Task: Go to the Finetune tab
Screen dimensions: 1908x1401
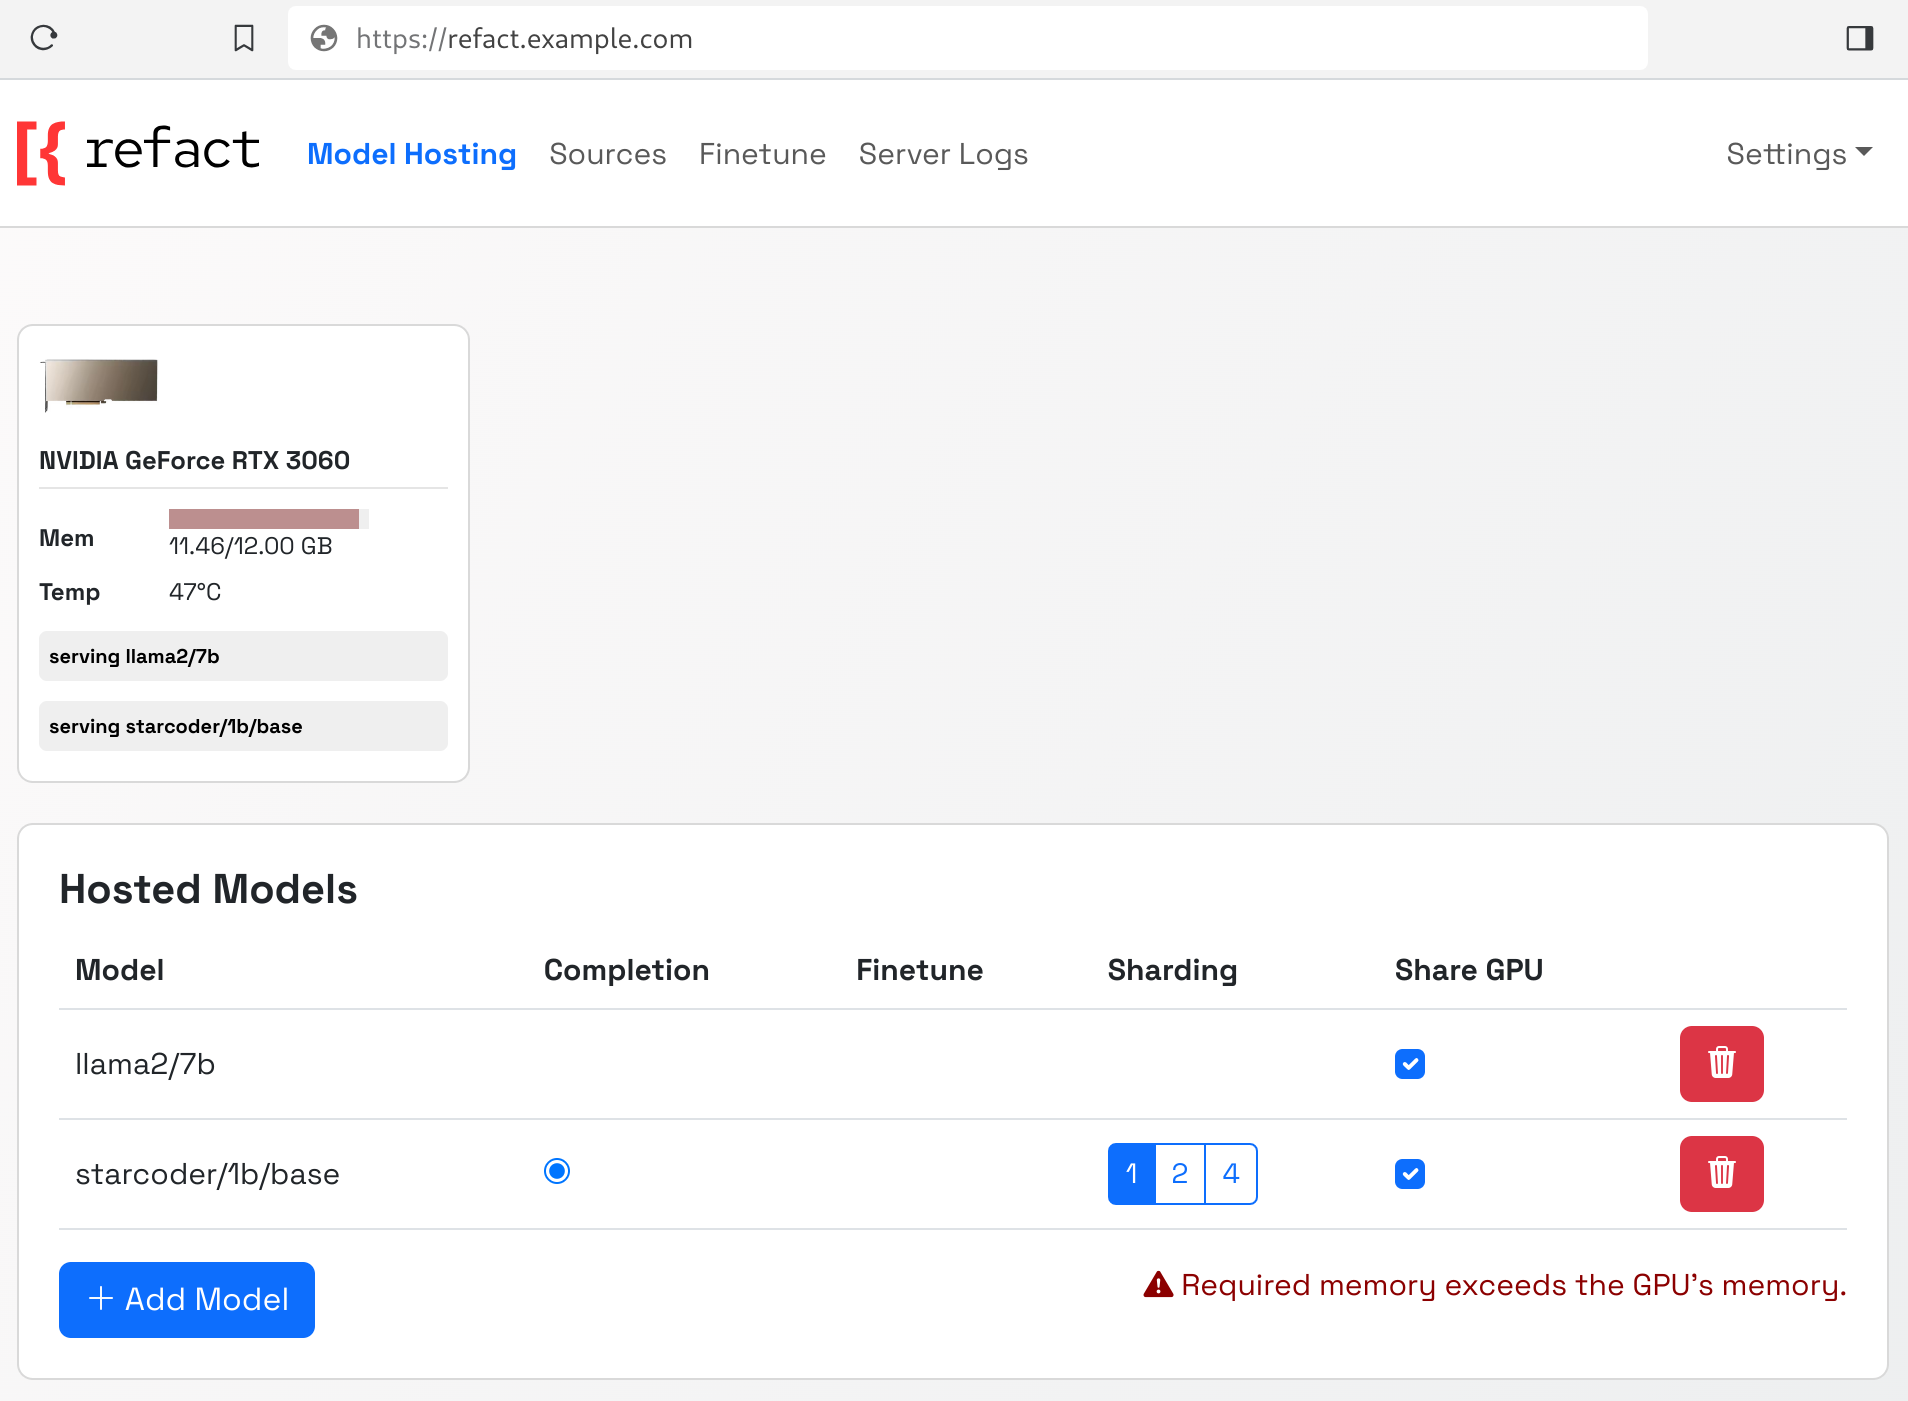Action: (x=763, y=154)
